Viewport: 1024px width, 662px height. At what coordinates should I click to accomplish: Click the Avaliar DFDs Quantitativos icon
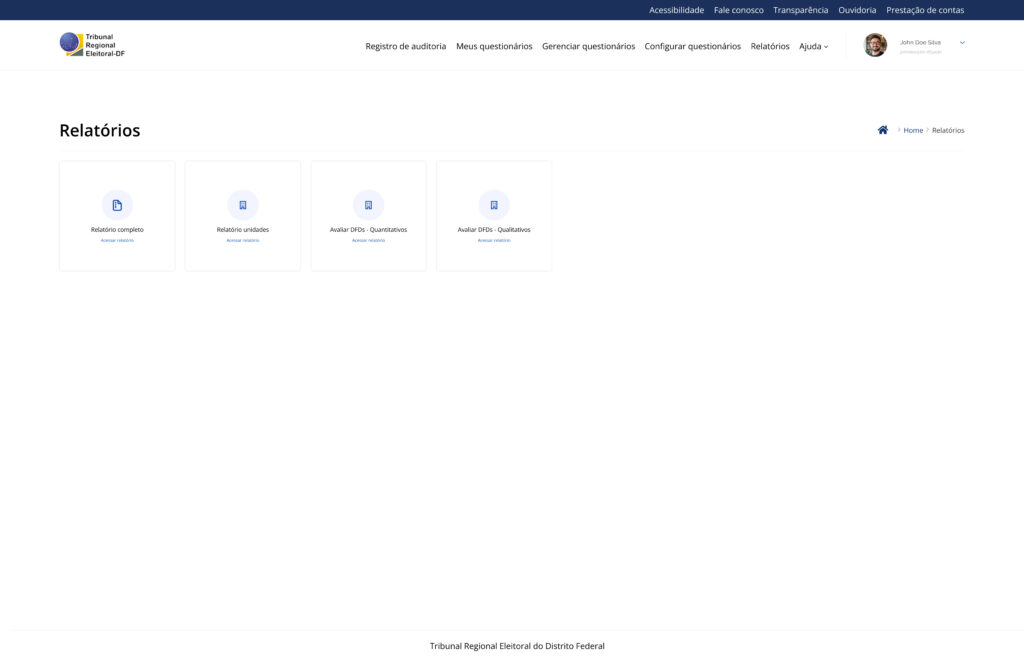[368, 205]
